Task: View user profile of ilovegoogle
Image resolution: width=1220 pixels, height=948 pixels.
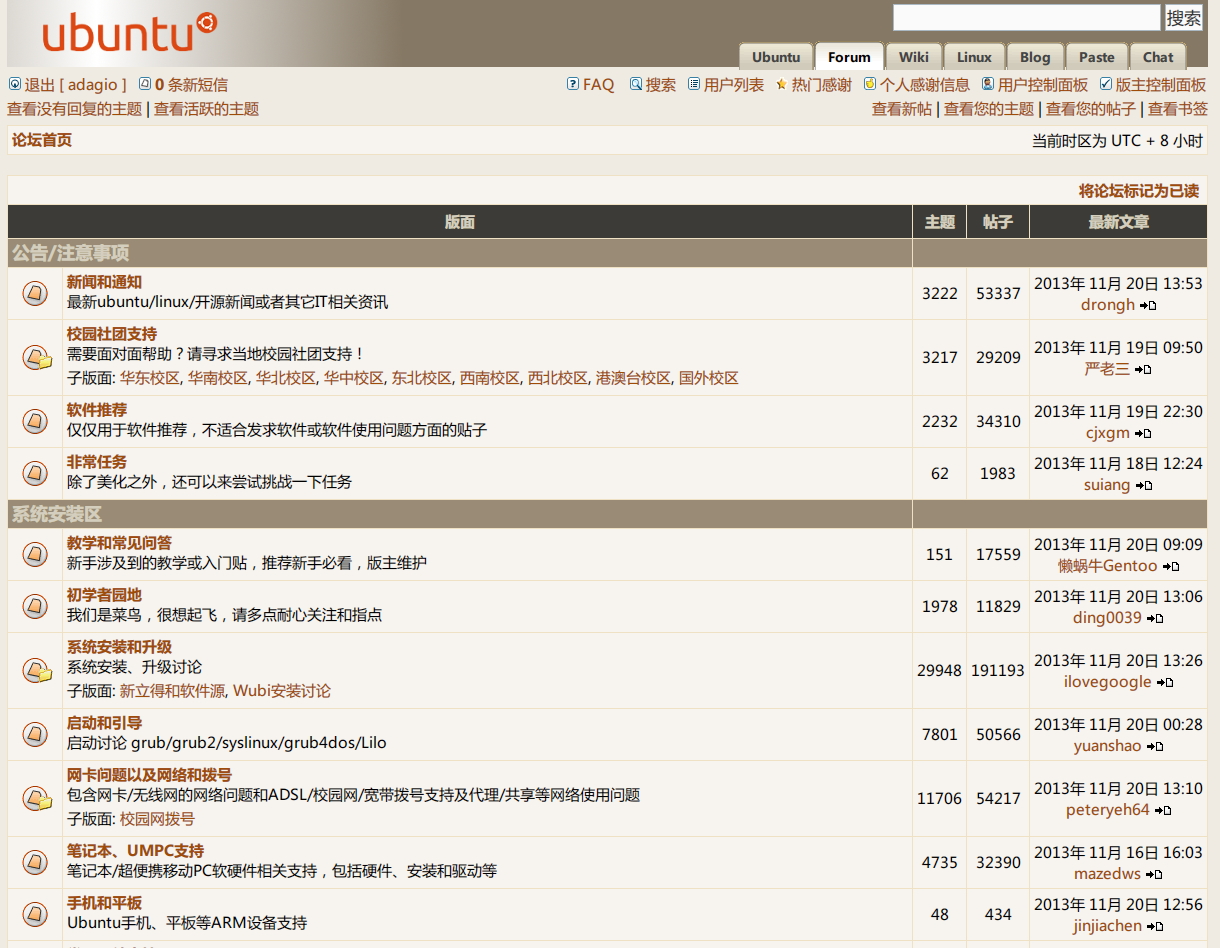Action: 1108,682
